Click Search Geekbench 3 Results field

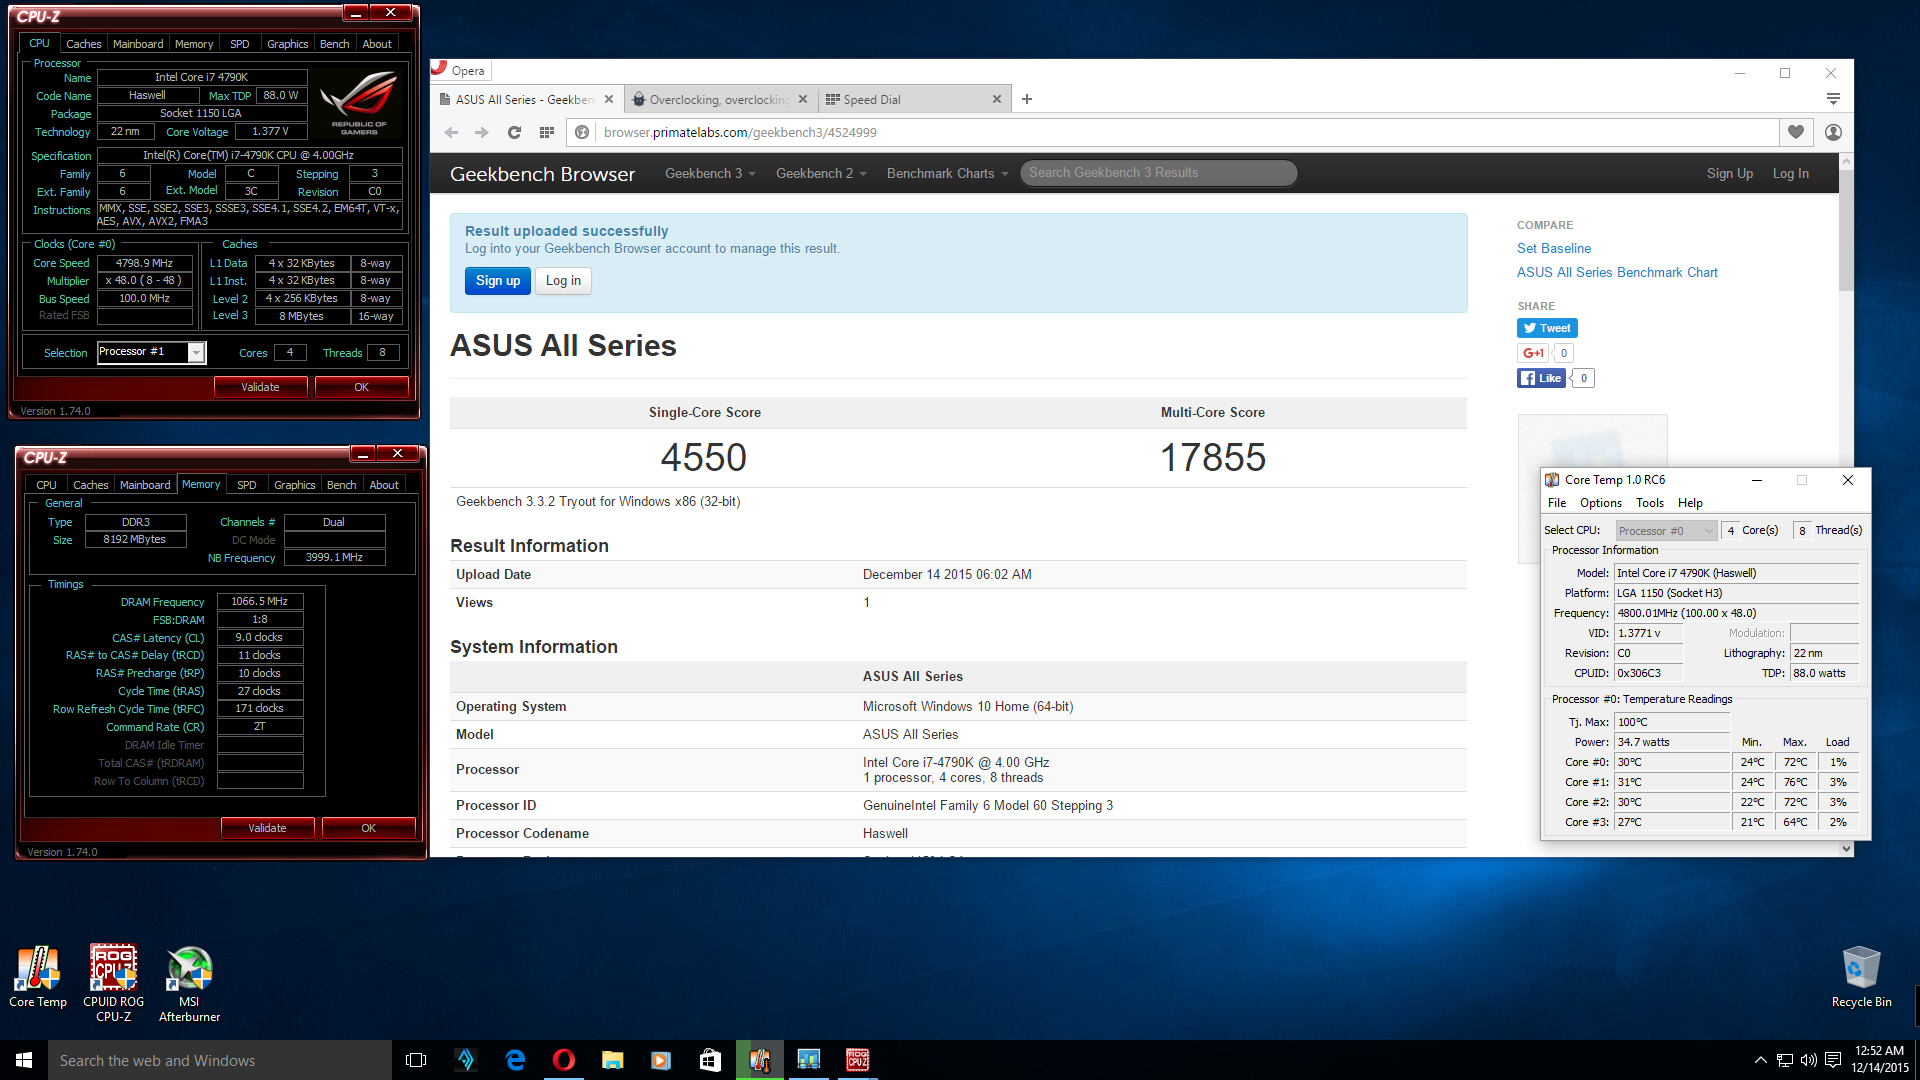pos(1158,173)
